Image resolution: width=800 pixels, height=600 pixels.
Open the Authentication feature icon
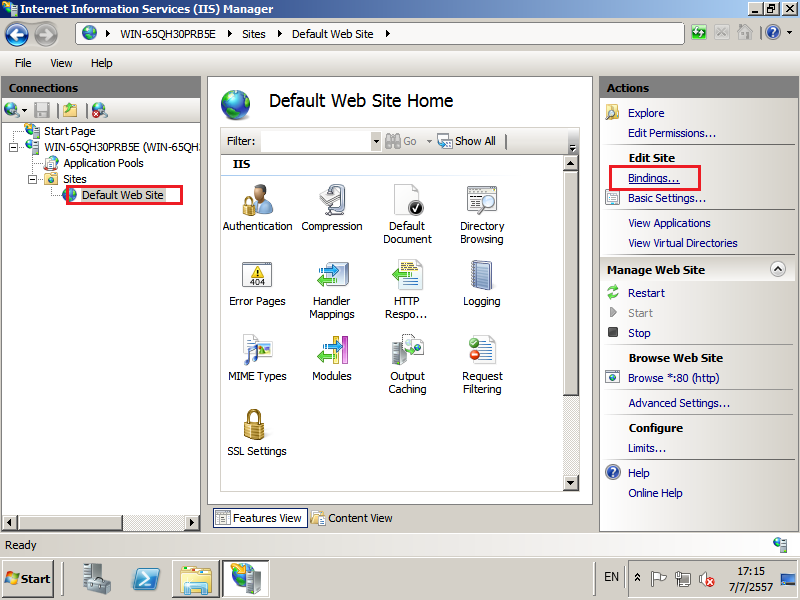coord(257,200)
